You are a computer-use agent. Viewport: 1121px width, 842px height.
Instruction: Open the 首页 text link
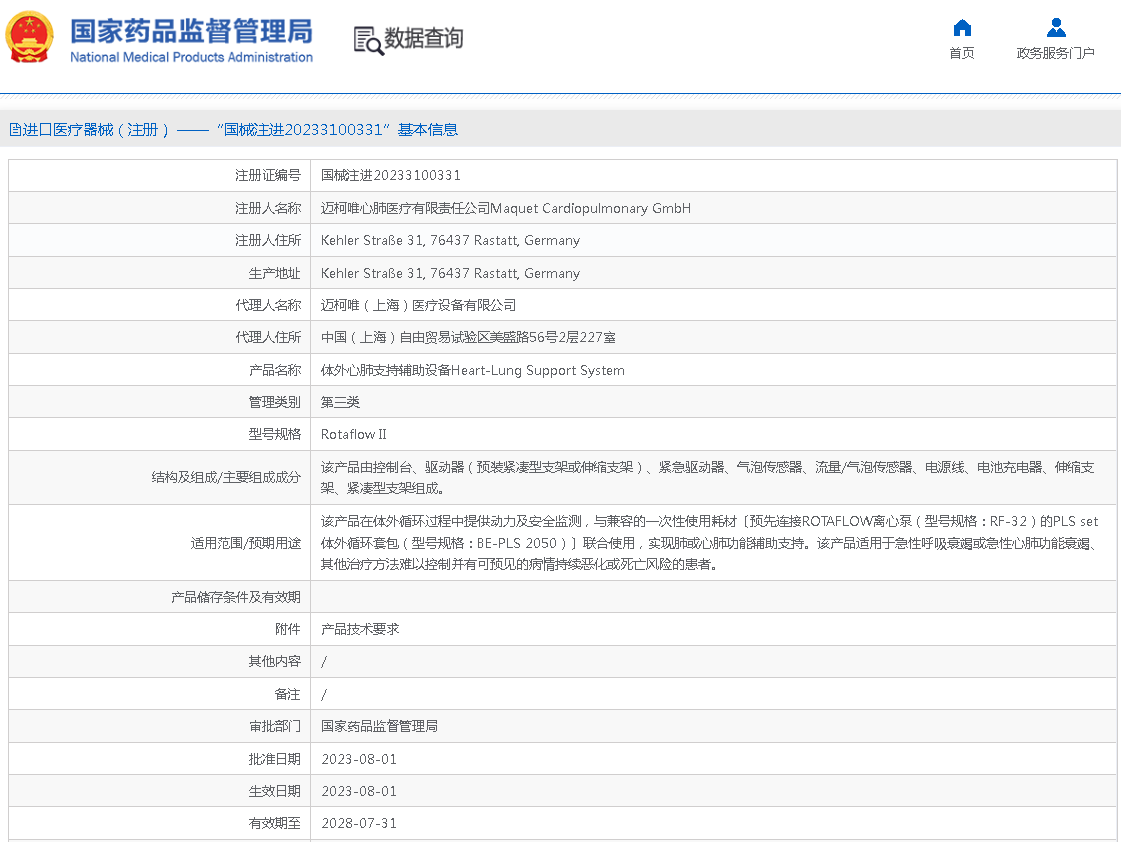[962, 53]
